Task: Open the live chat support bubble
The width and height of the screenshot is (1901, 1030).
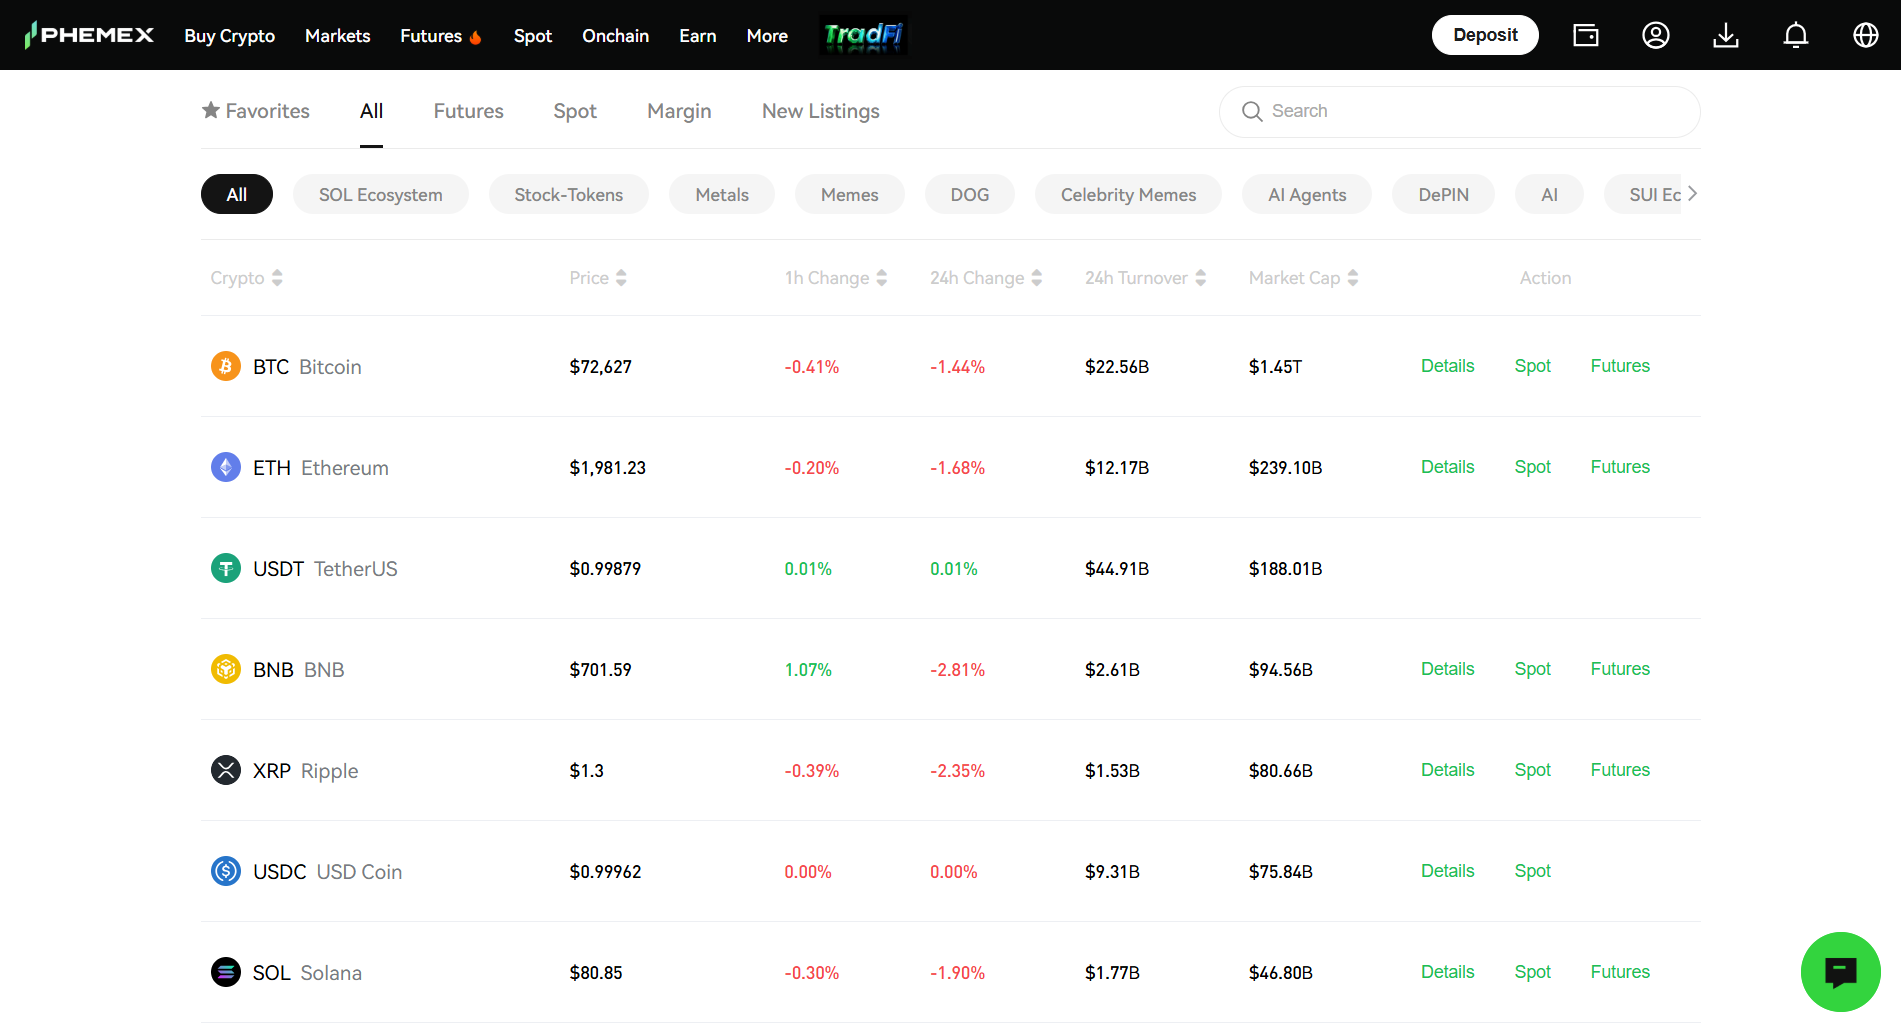Action: click(1840, 972)
